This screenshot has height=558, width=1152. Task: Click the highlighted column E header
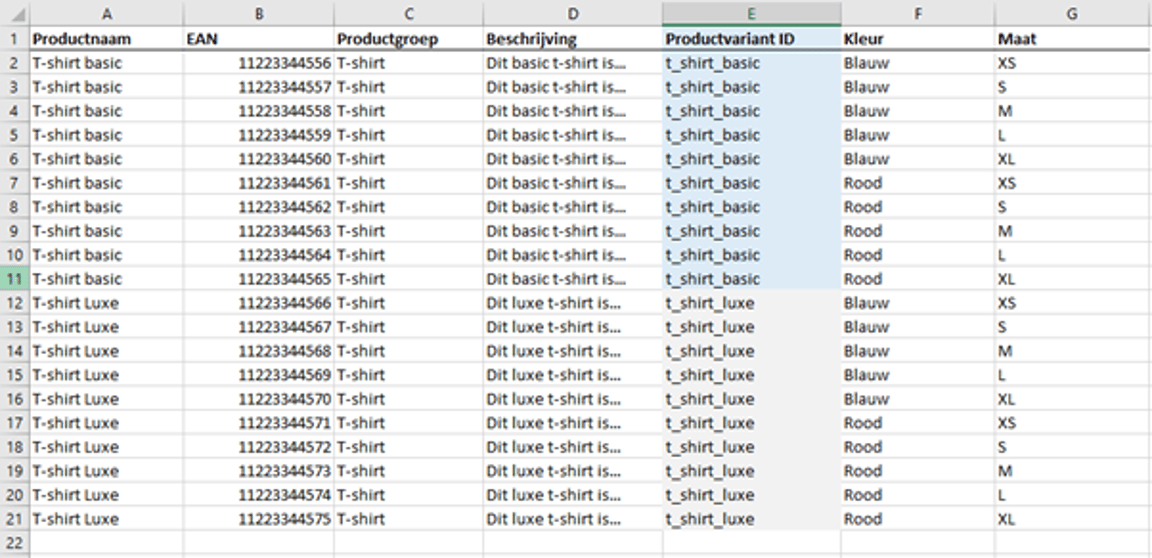tap(751, 15)
